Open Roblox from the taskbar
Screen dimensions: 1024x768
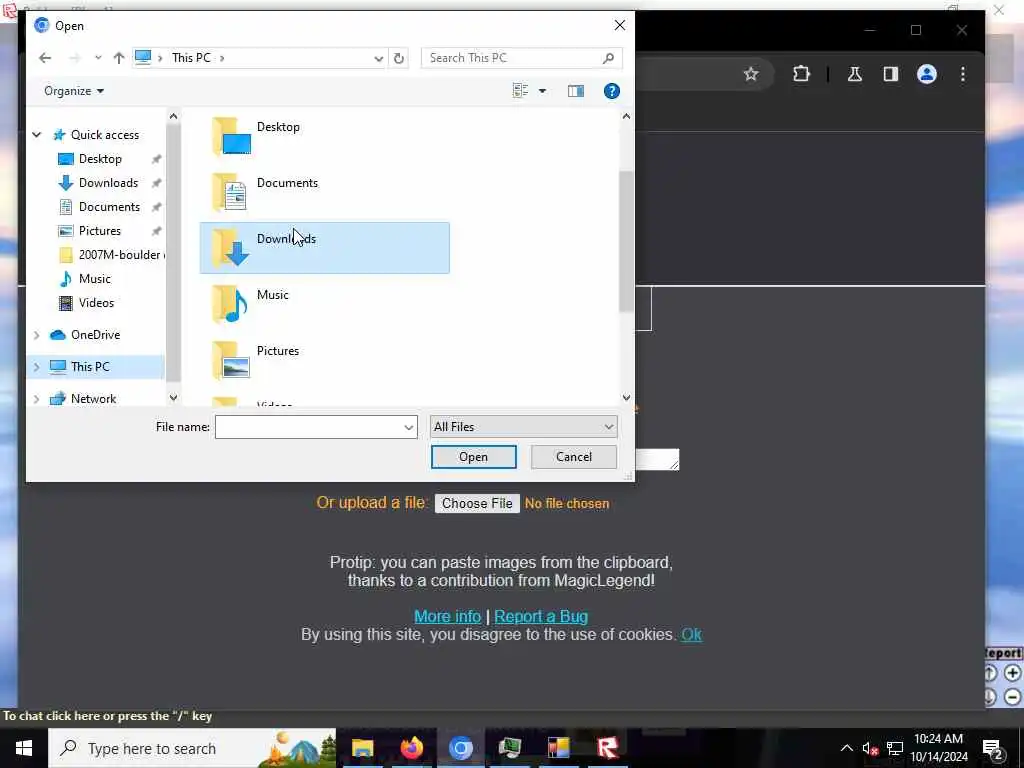point(607,748)
